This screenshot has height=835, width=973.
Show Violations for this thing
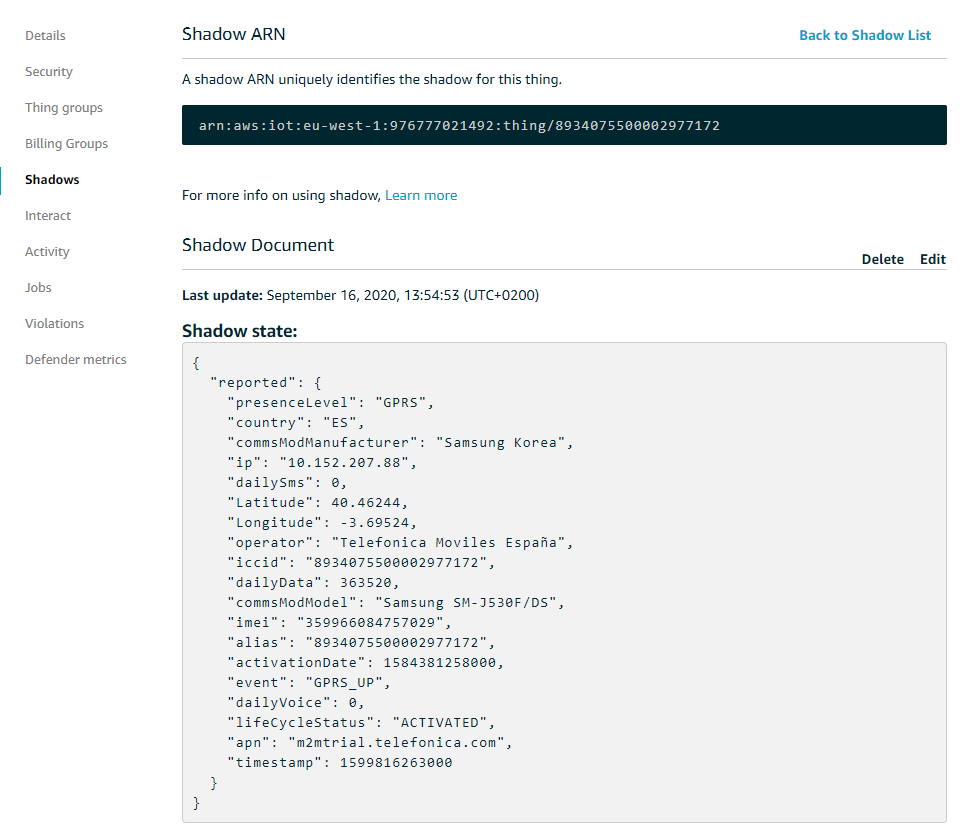pyautogui.click(x=54, y=324)
